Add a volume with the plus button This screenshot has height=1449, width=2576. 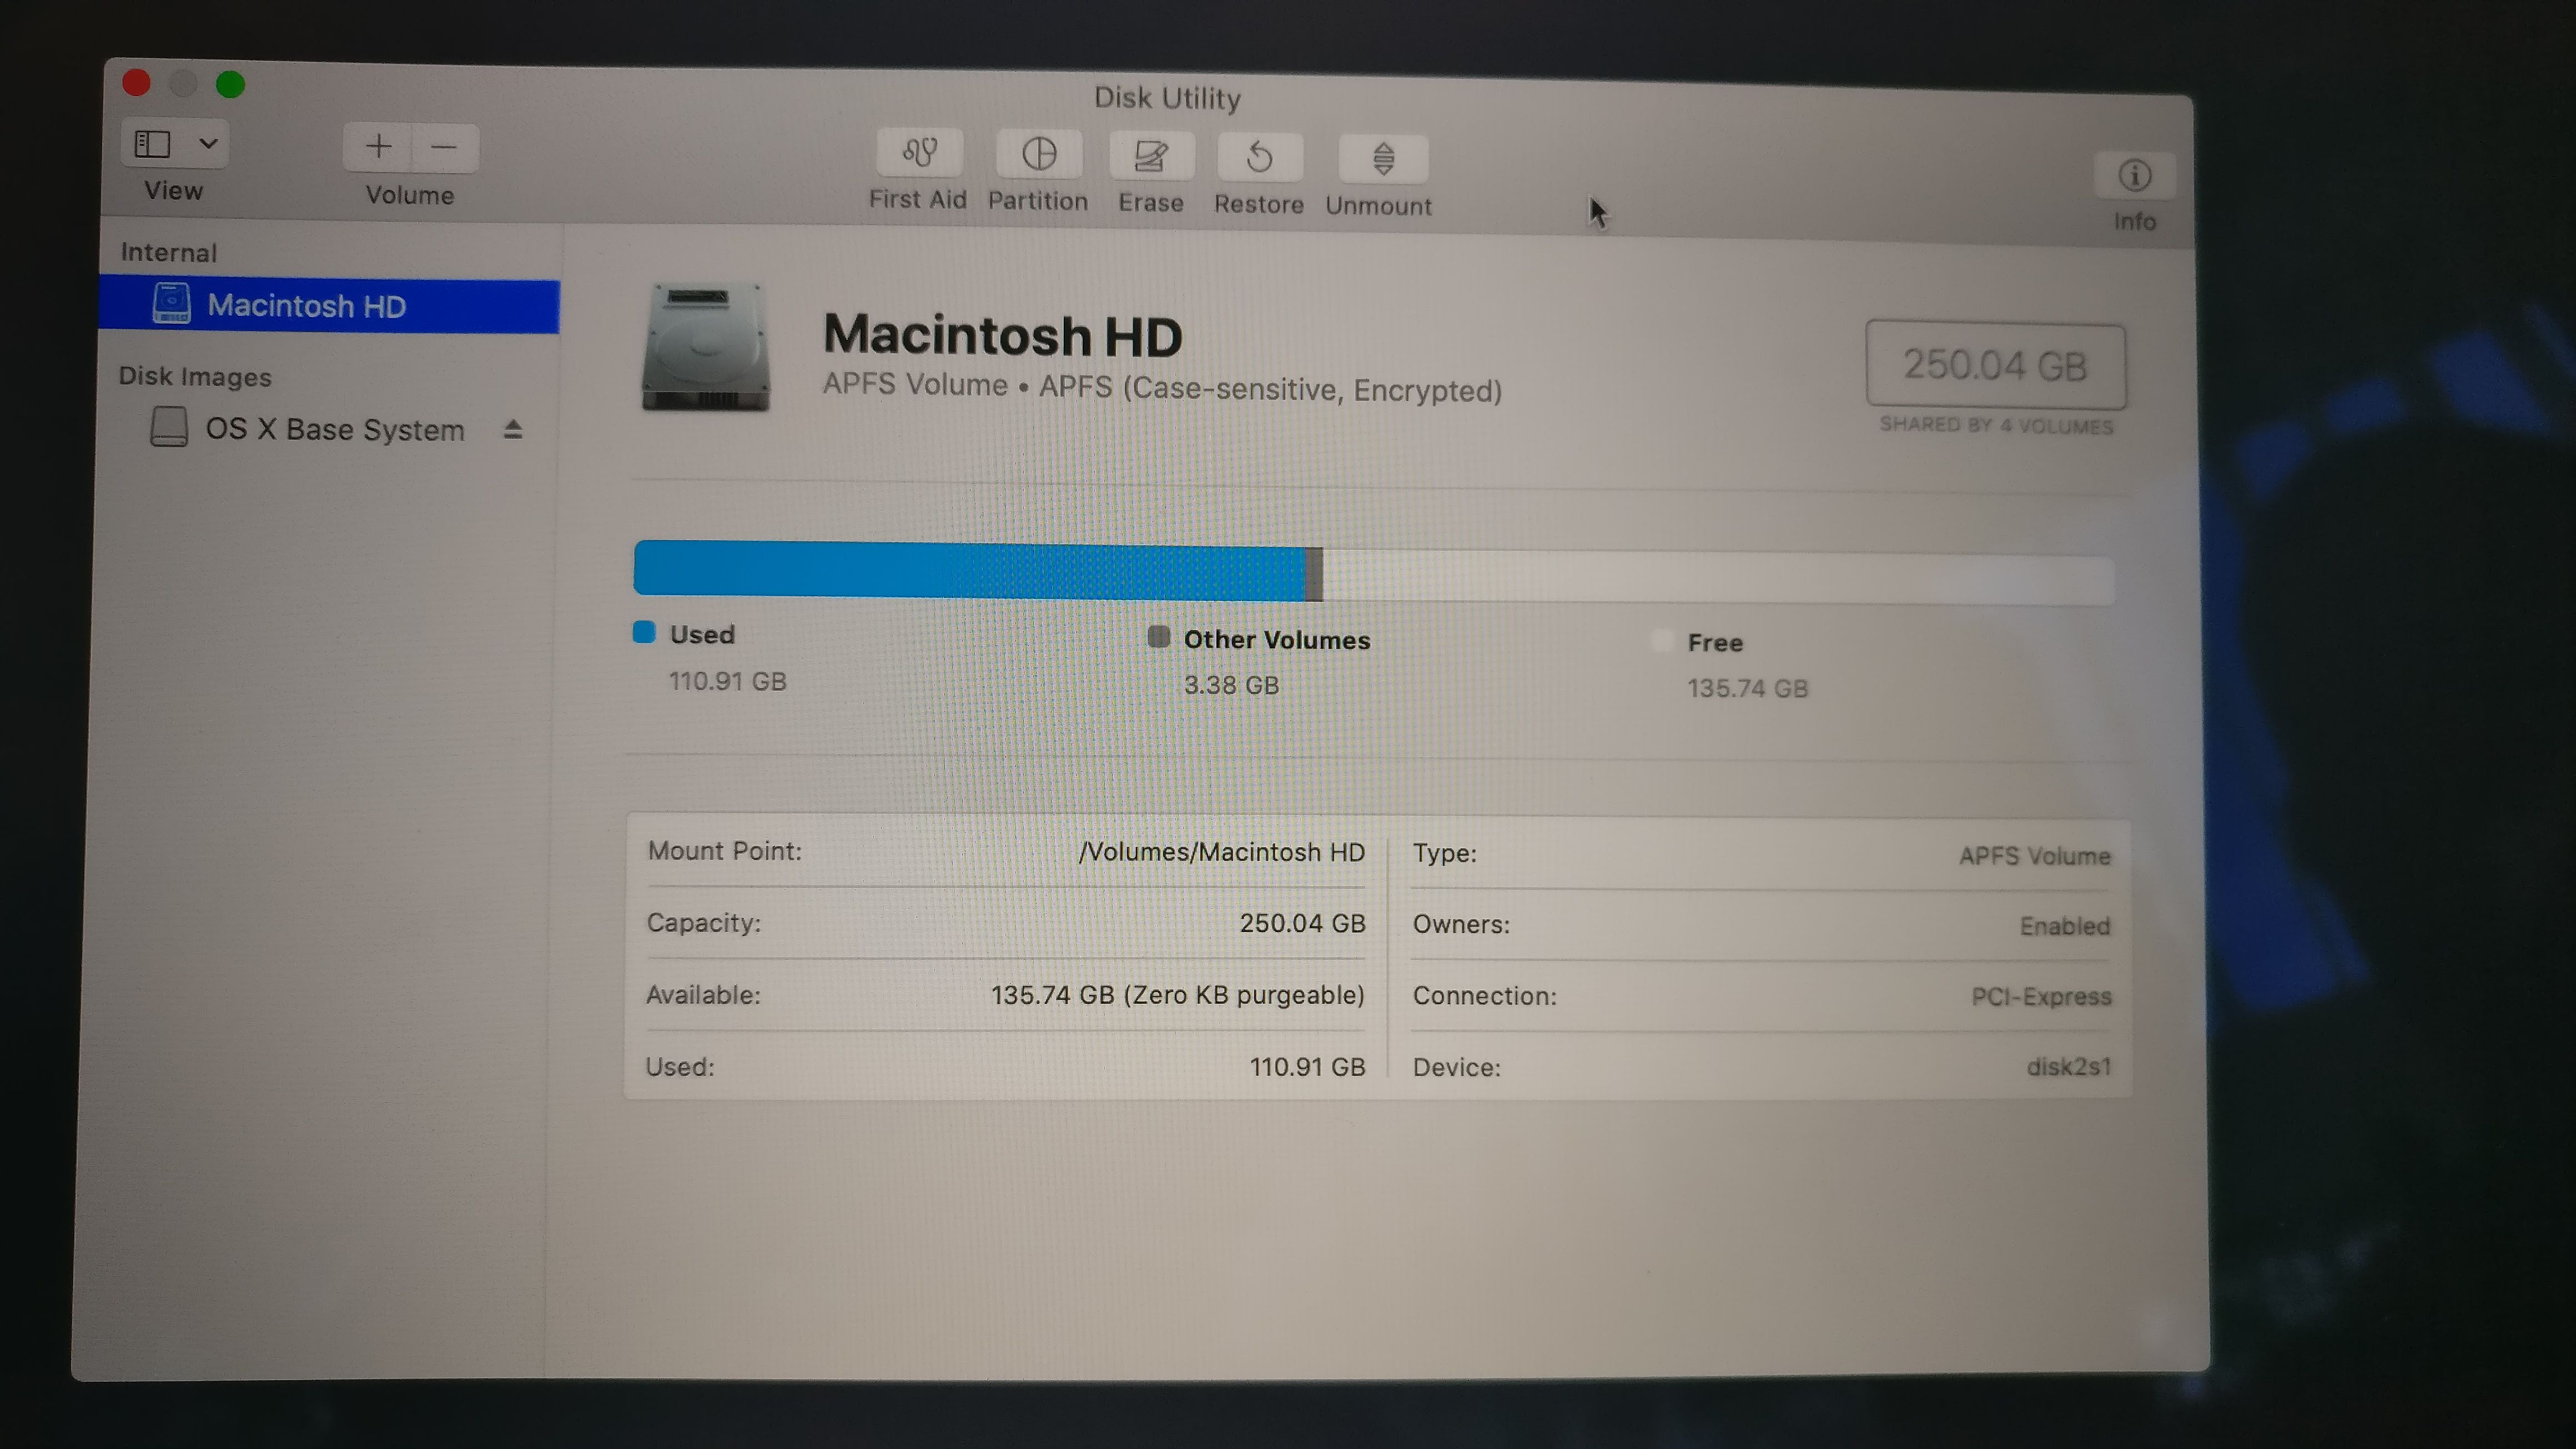[x=378, y=147]
